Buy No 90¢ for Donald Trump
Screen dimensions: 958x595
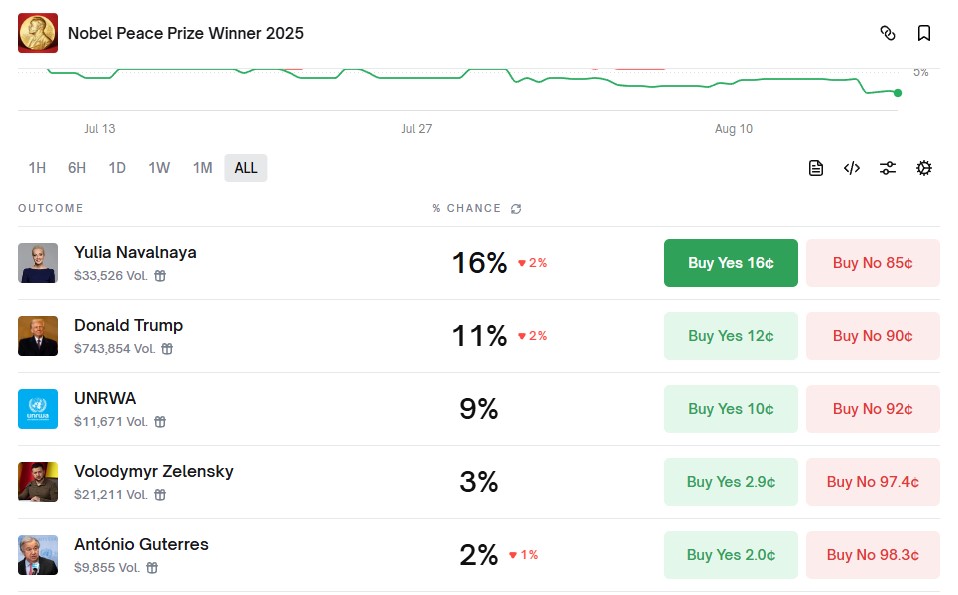872,336
